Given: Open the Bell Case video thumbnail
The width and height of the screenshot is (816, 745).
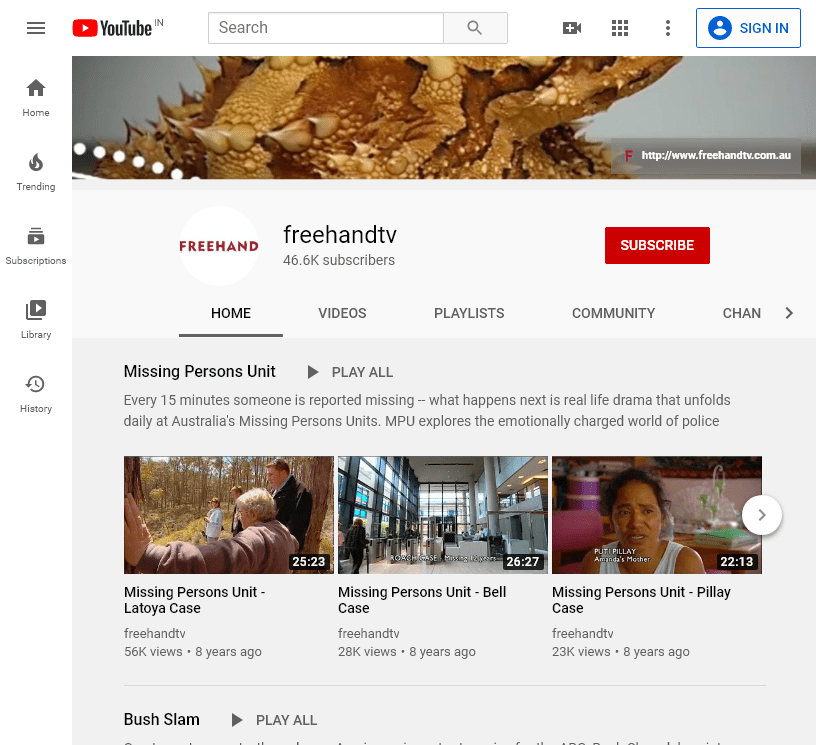Looking at the screenshot, I should tap(443, 515).
